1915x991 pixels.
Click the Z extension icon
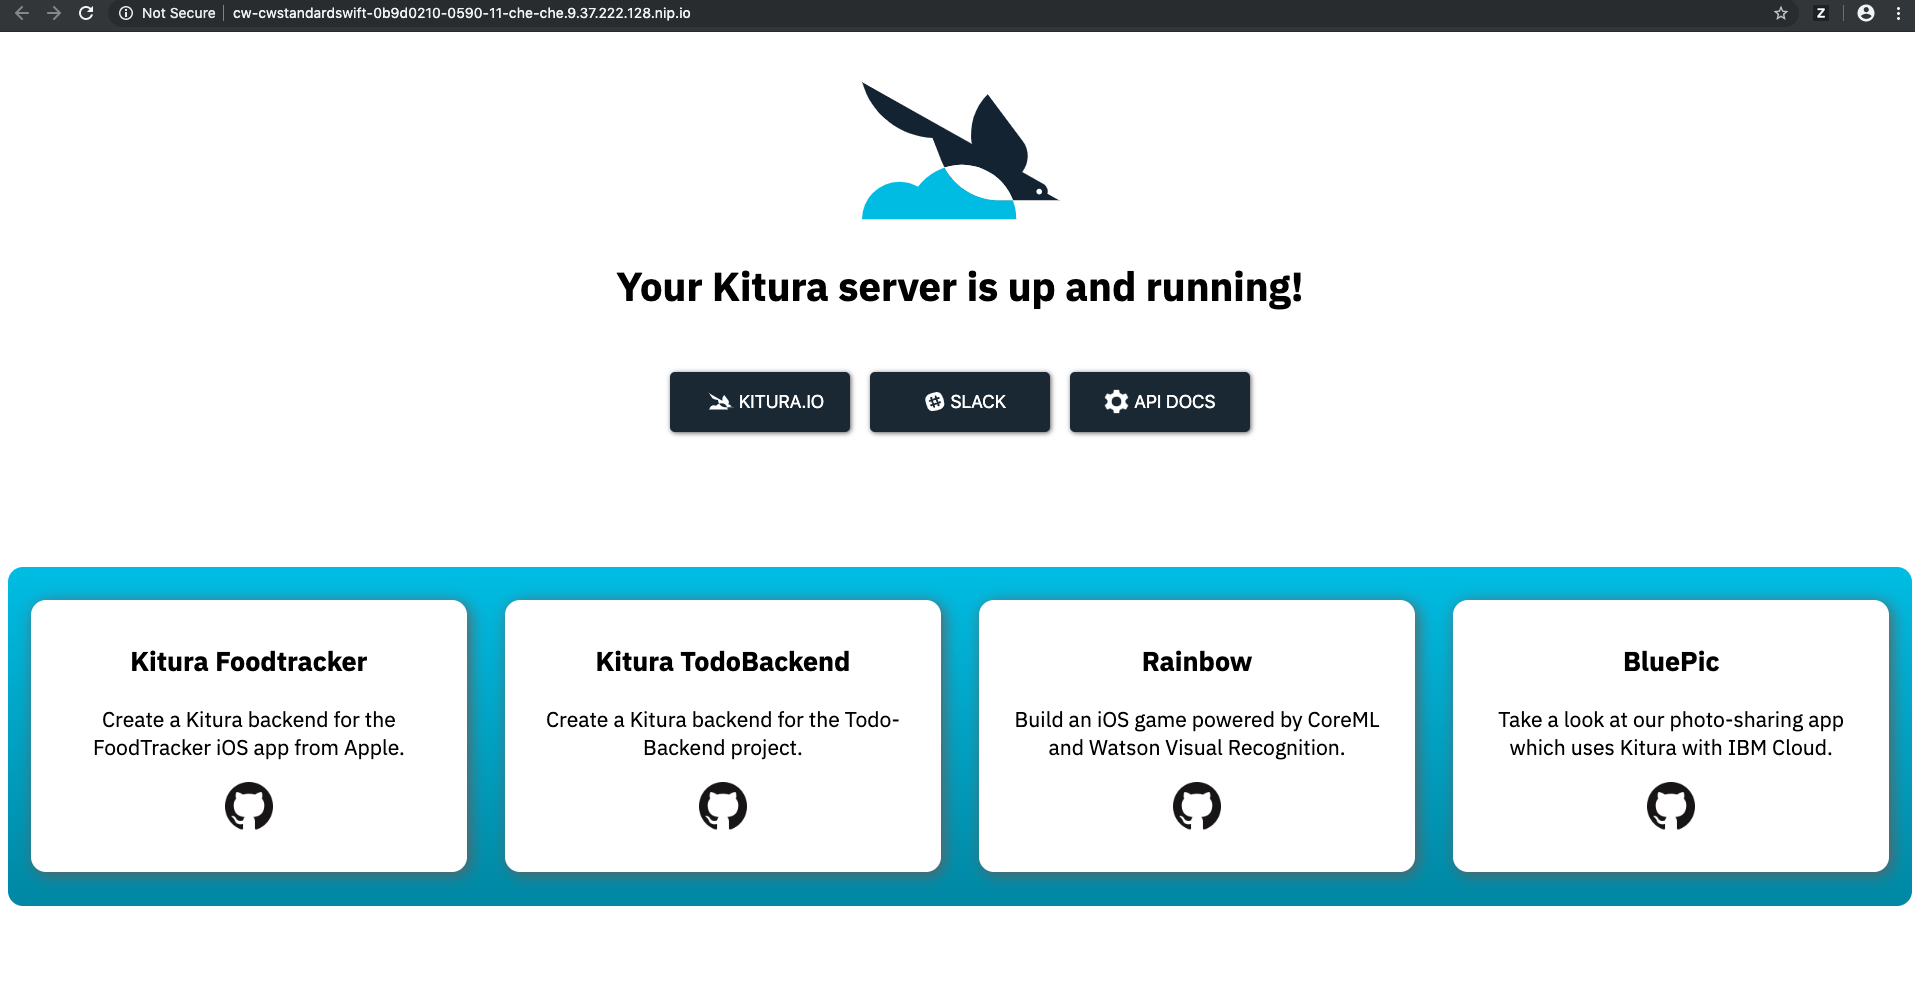1821,13
